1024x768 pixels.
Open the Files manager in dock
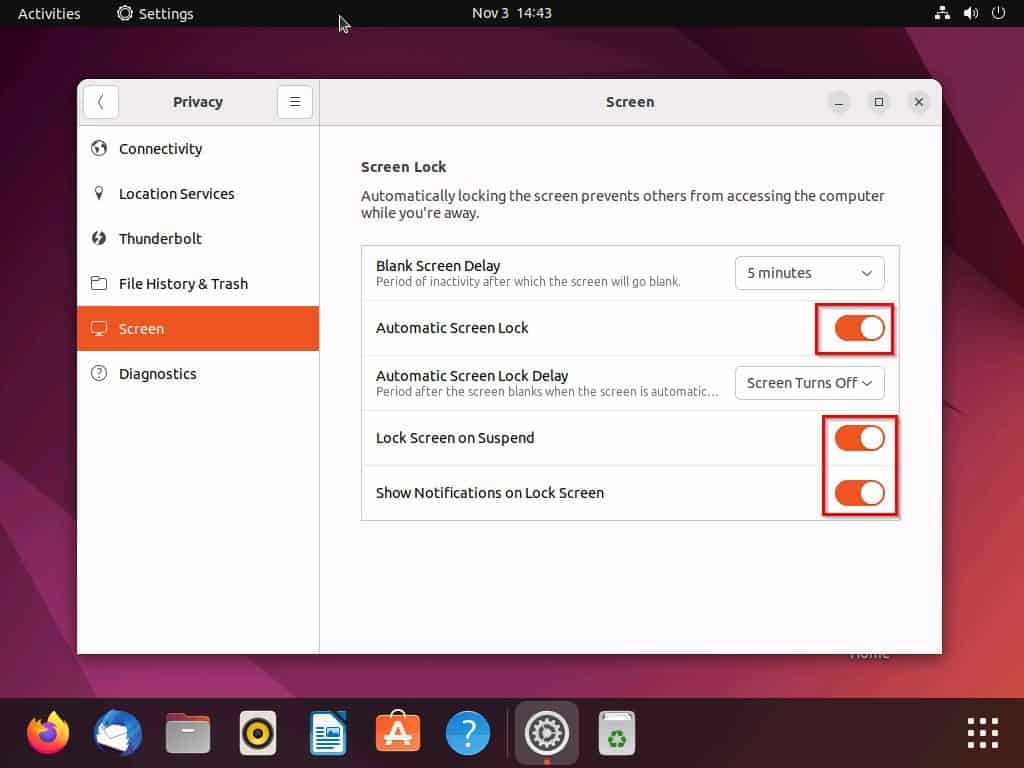point(188,733)
